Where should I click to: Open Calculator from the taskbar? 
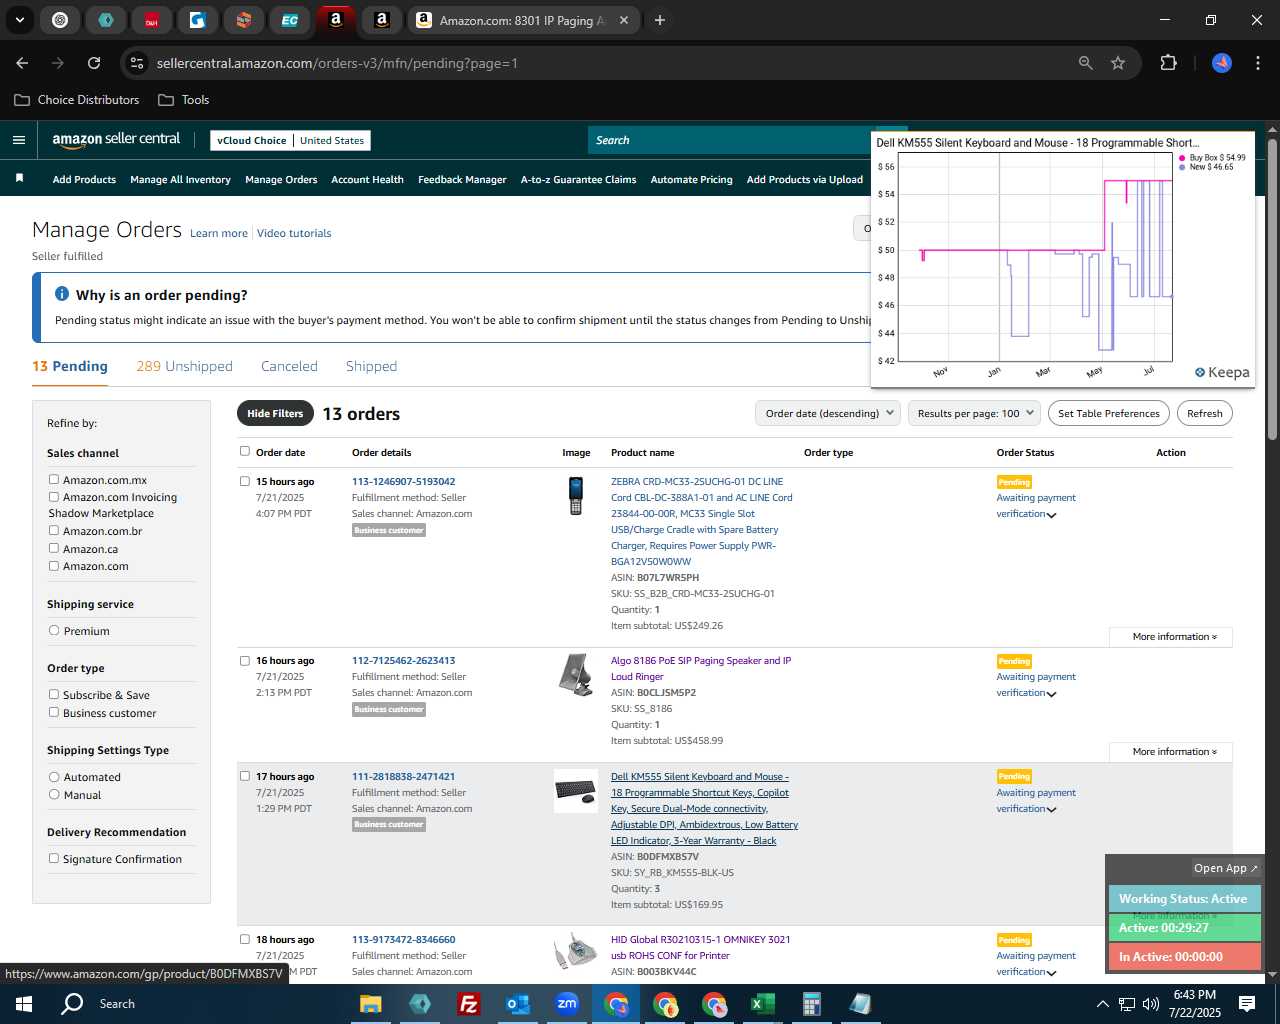[x=811, y=1004]
